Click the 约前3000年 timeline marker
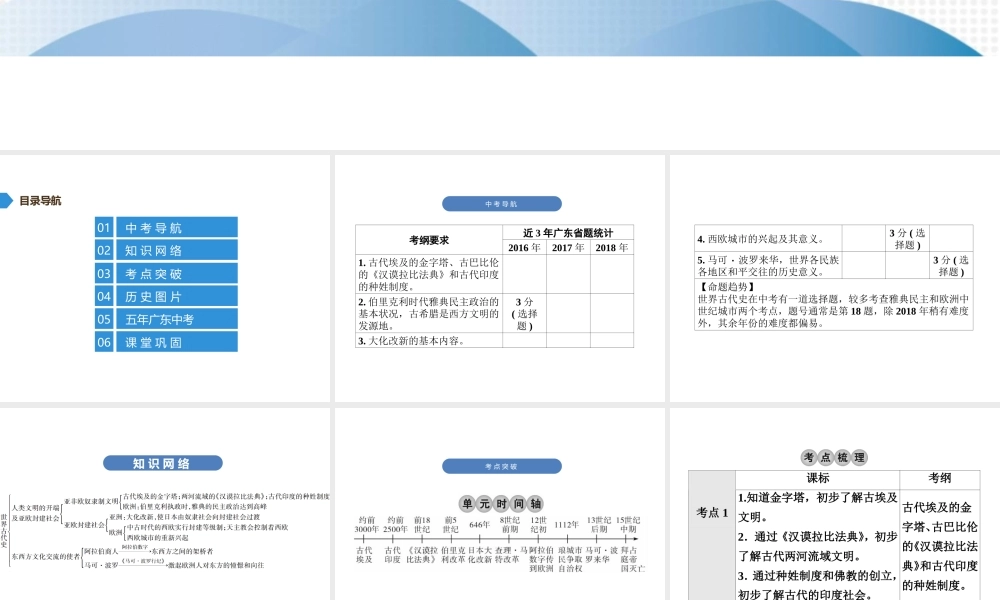 tap(367, 525)
